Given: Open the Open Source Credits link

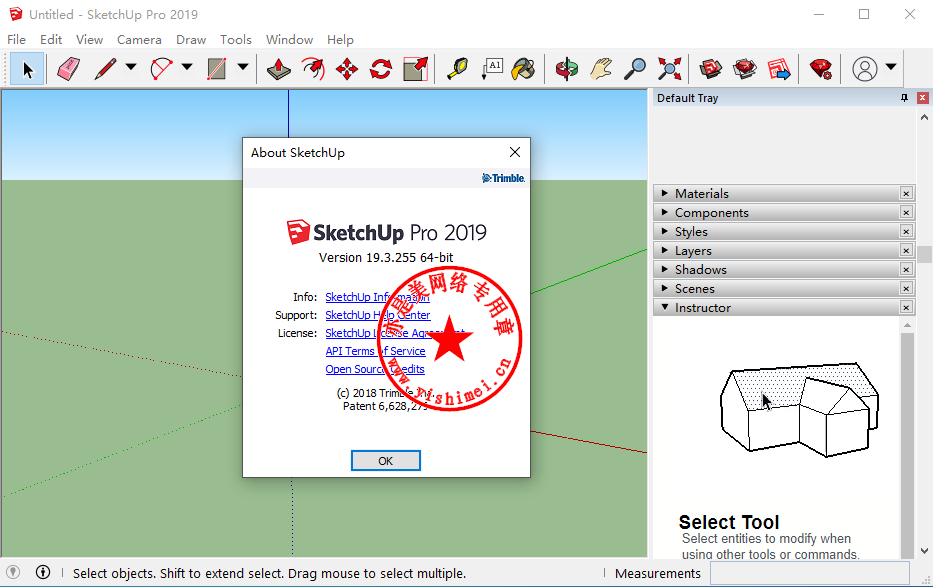Looking at the screenshot, I should [x=375, y=369].
